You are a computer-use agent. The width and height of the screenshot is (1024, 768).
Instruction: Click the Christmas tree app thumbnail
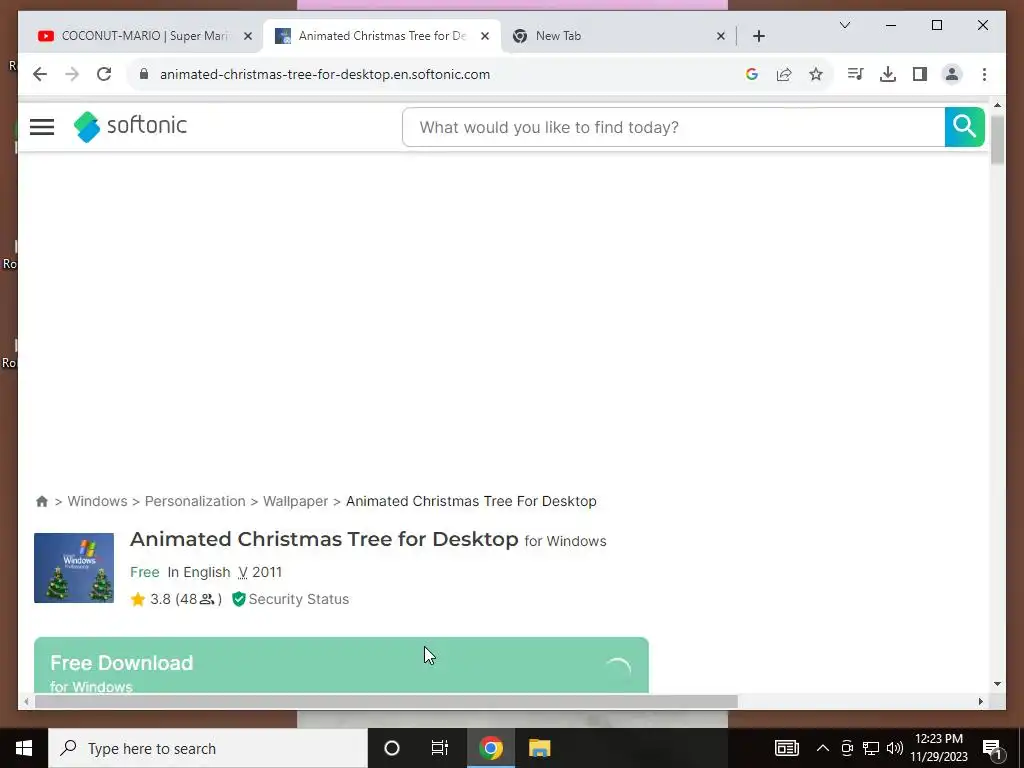(x=74, y=568)
